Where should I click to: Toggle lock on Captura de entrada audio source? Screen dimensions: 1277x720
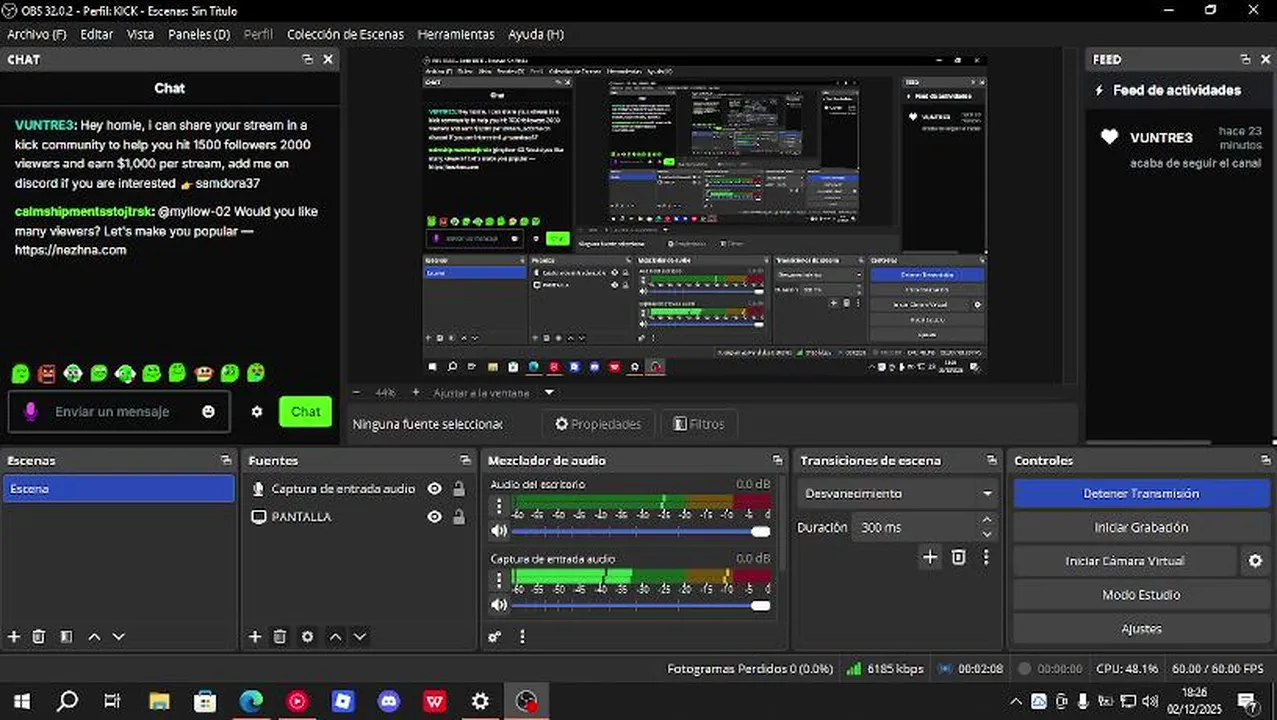[x=459, y=489]
